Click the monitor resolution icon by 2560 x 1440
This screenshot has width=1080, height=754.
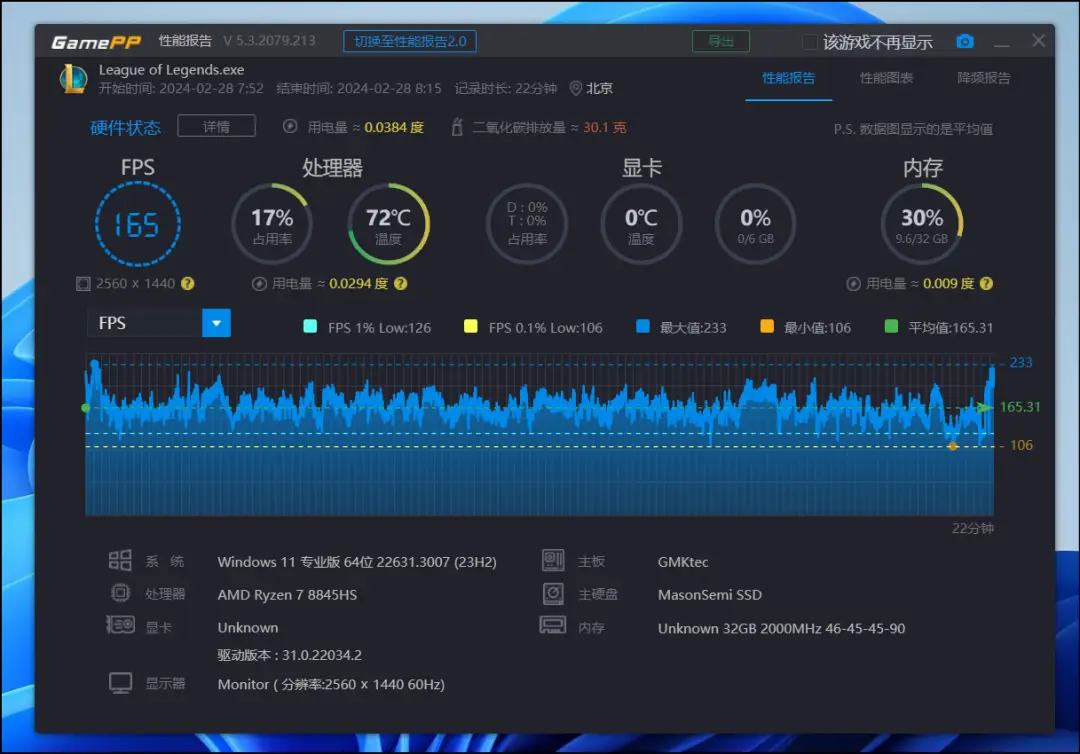[x=83, y=284]
